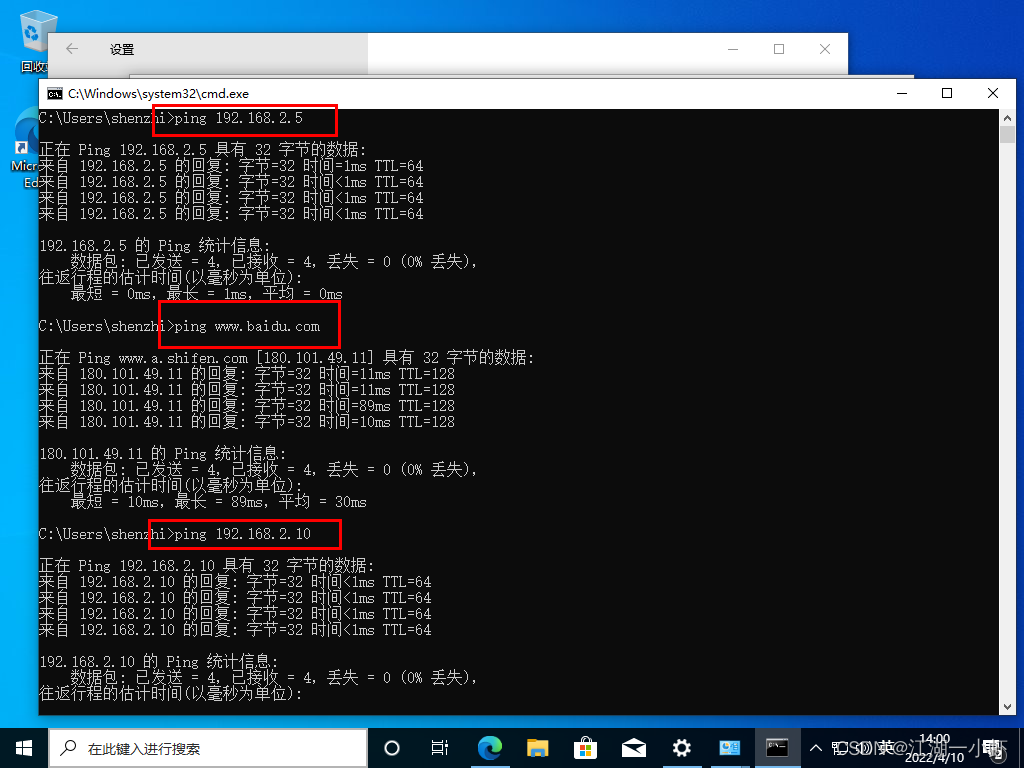Image resolution: width=1024 pixels, height=768 pixels.
Task: Click the cmd.exe title bar system icon
Action: (x=55, y=93)
